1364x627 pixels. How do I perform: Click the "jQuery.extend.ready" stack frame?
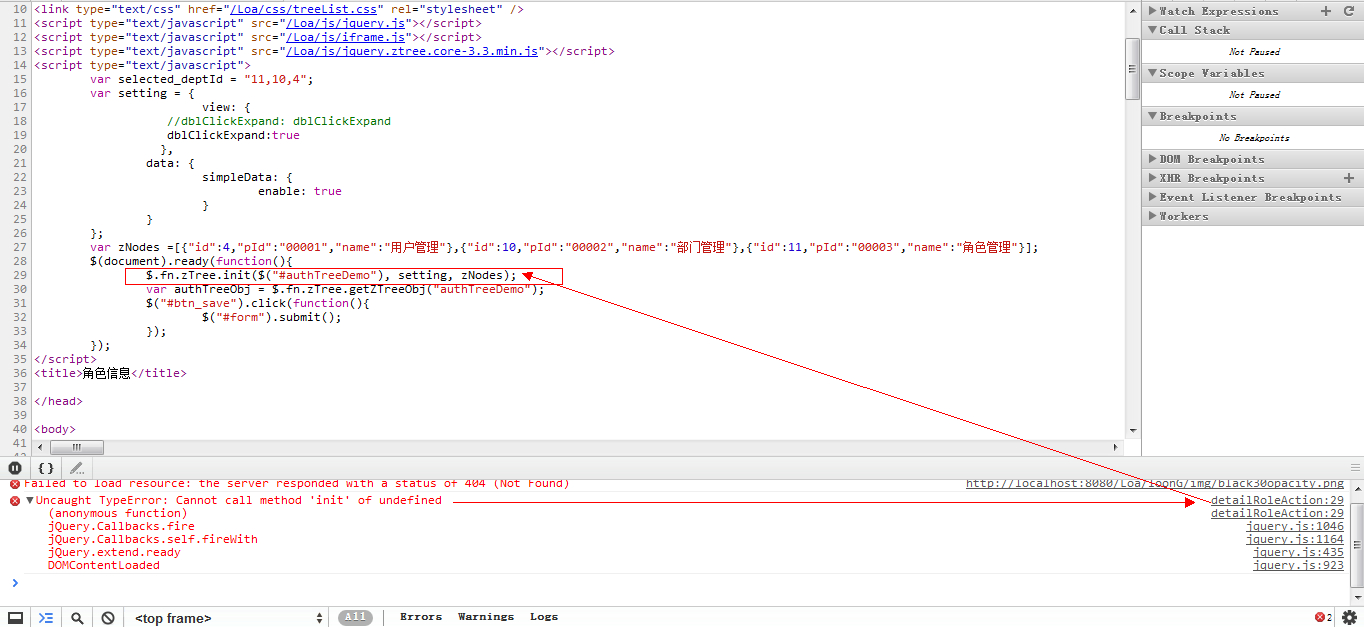coord(114,552)
